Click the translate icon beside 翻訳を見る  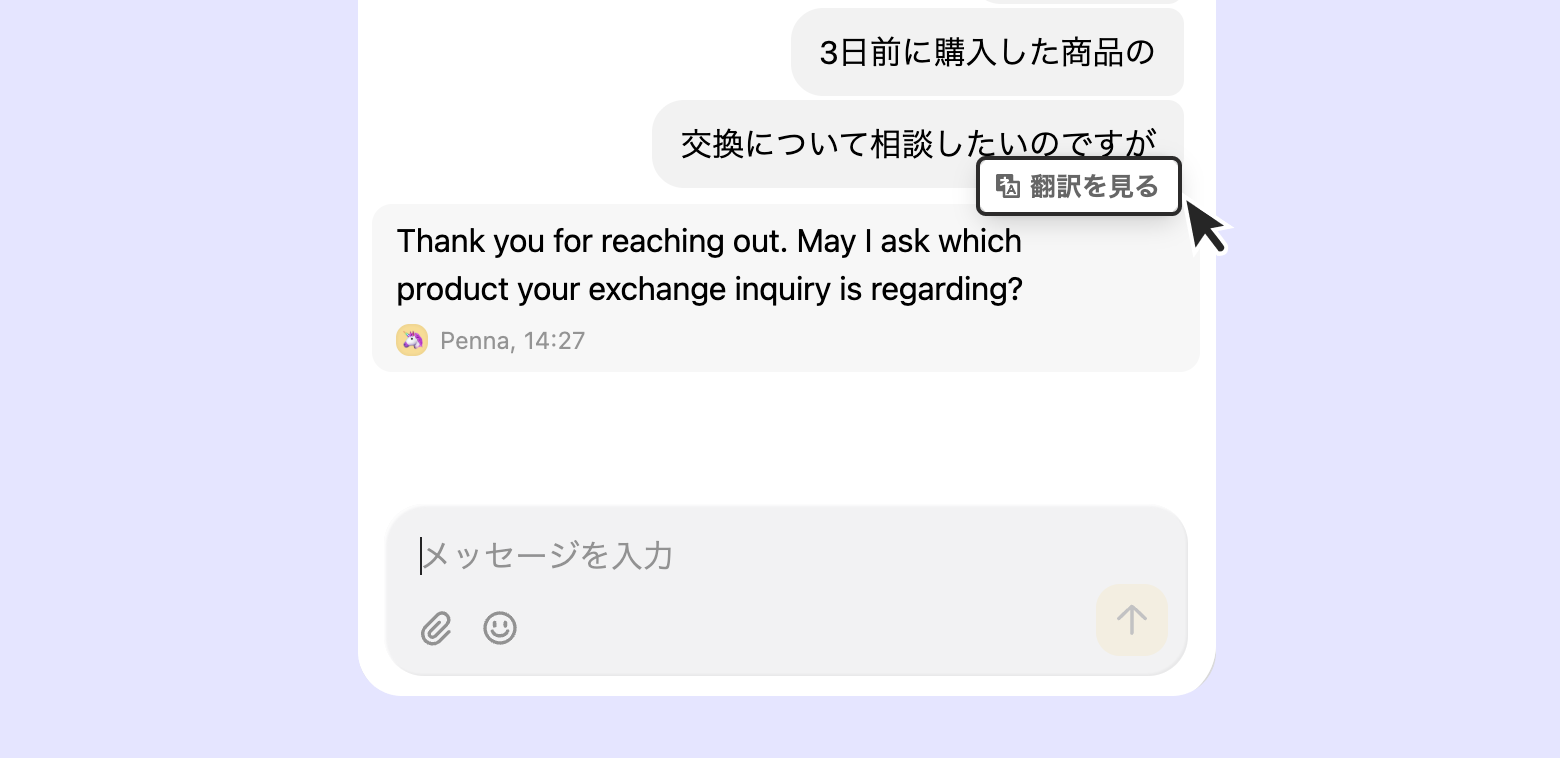click(1008, 186)
